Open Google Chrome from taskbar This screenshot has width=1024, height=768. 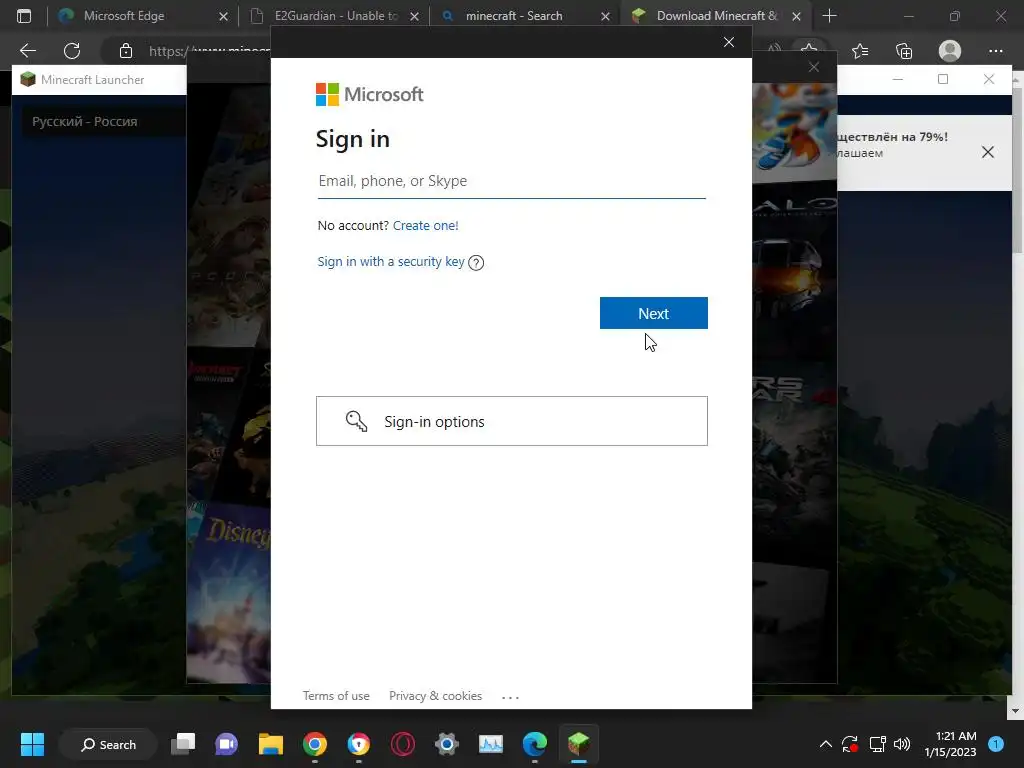[315, 744]
